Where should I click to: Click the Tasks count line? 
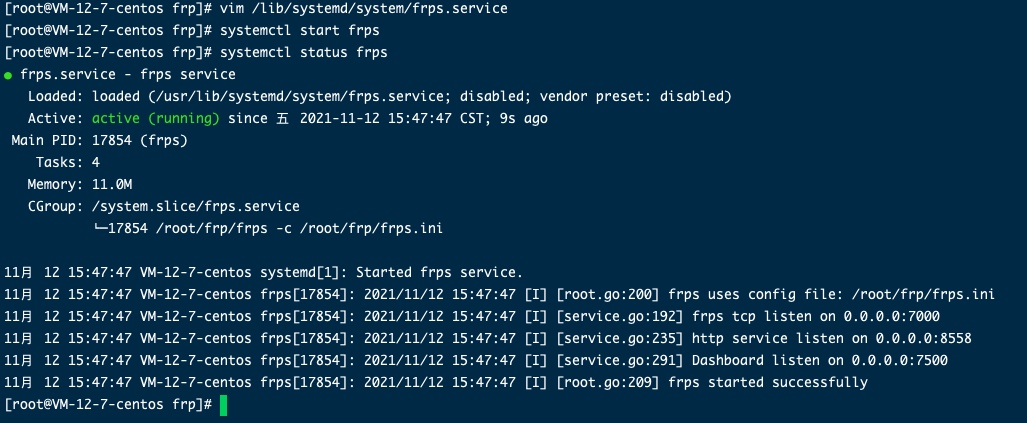pyautogui.click(x=68, y=162)
